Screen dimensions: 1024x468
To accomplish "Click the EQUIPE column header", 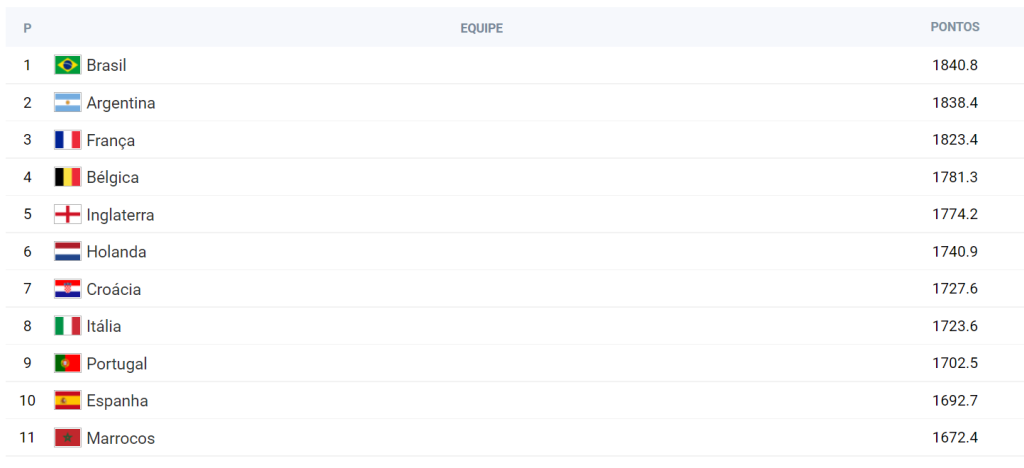I will pos(481,29).
